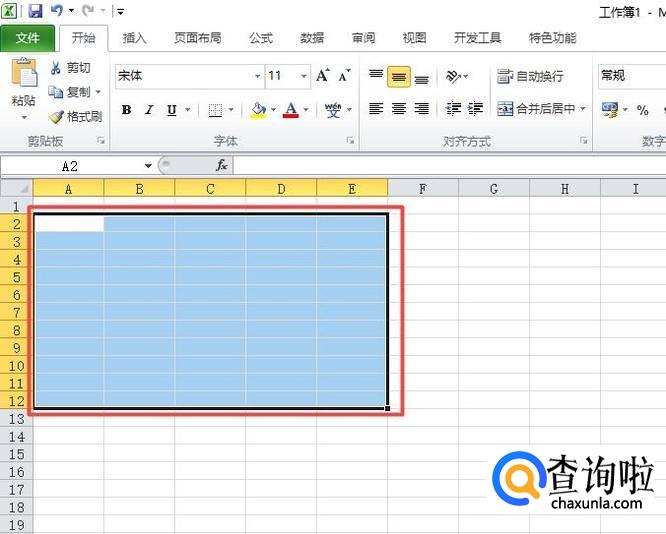Switch to the Formulas (公式) tab
The height and width of the screenshot is (534, 666).
click(x=261, y=38)
